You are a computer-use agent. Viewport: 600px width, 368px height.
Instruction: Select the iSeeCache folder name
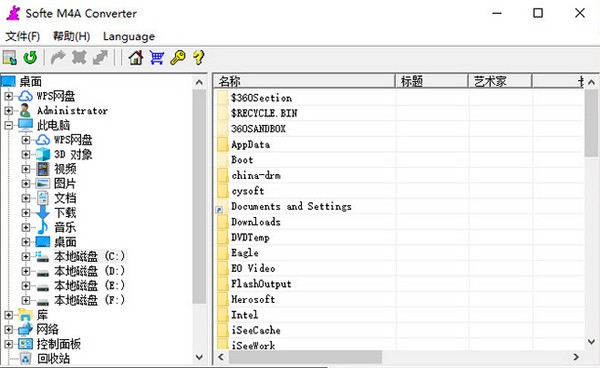point(256,330)
